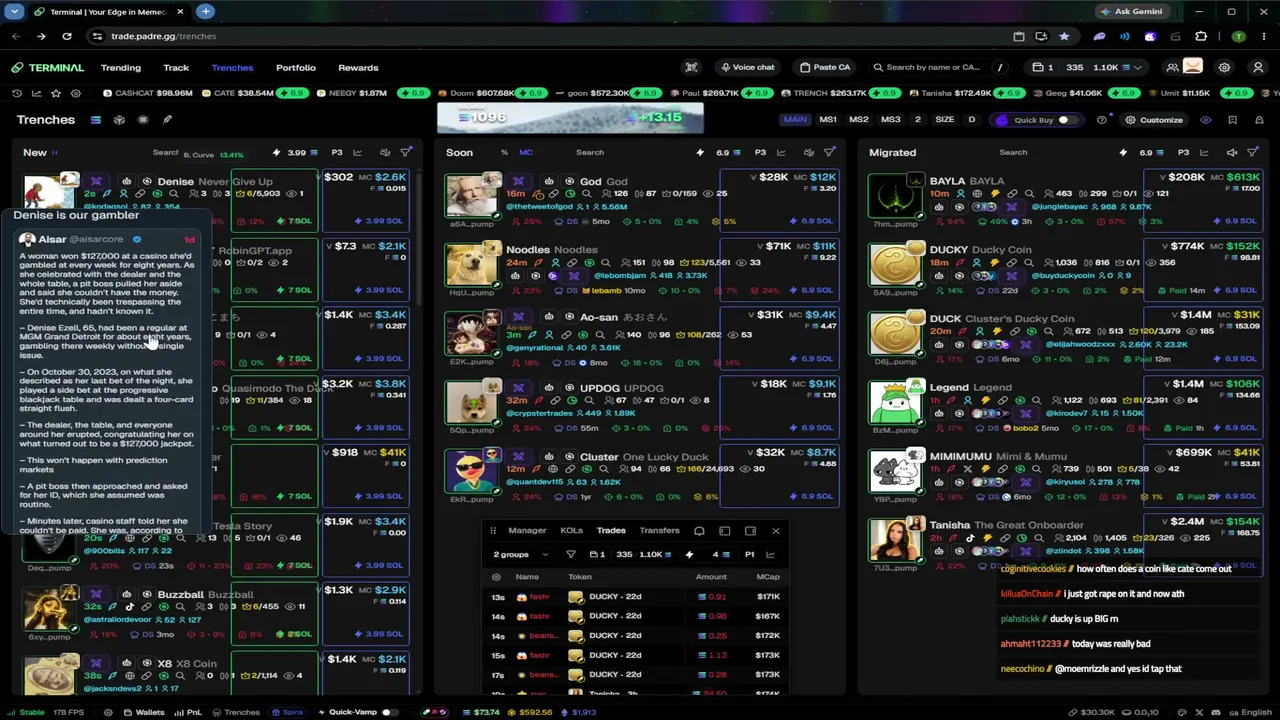Open the English language selector
The image size is (1280, 720).
click(1249, 712)
